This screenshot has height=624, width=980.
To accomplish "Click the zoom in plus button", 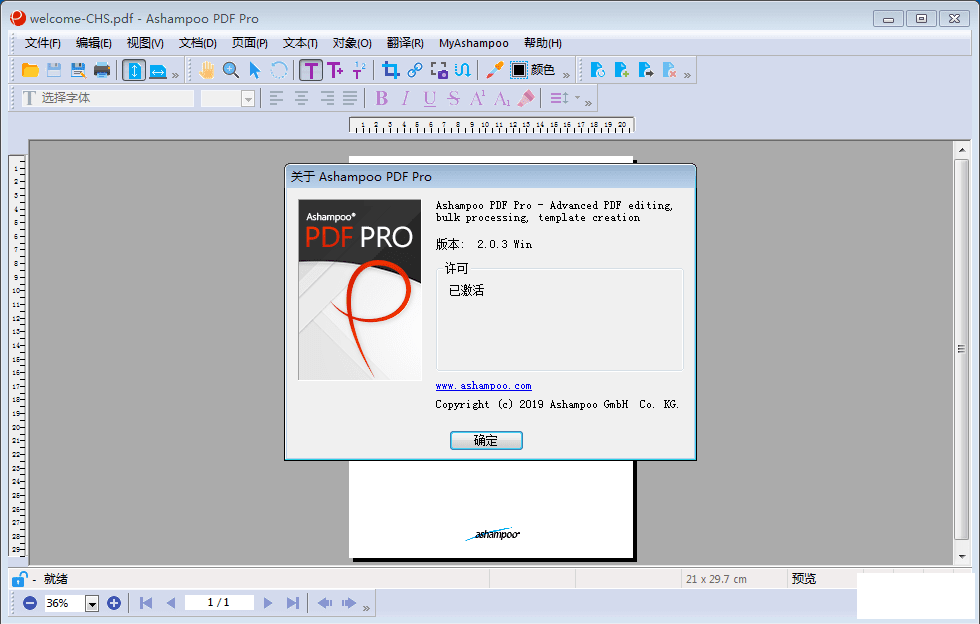I will point(114,603).
